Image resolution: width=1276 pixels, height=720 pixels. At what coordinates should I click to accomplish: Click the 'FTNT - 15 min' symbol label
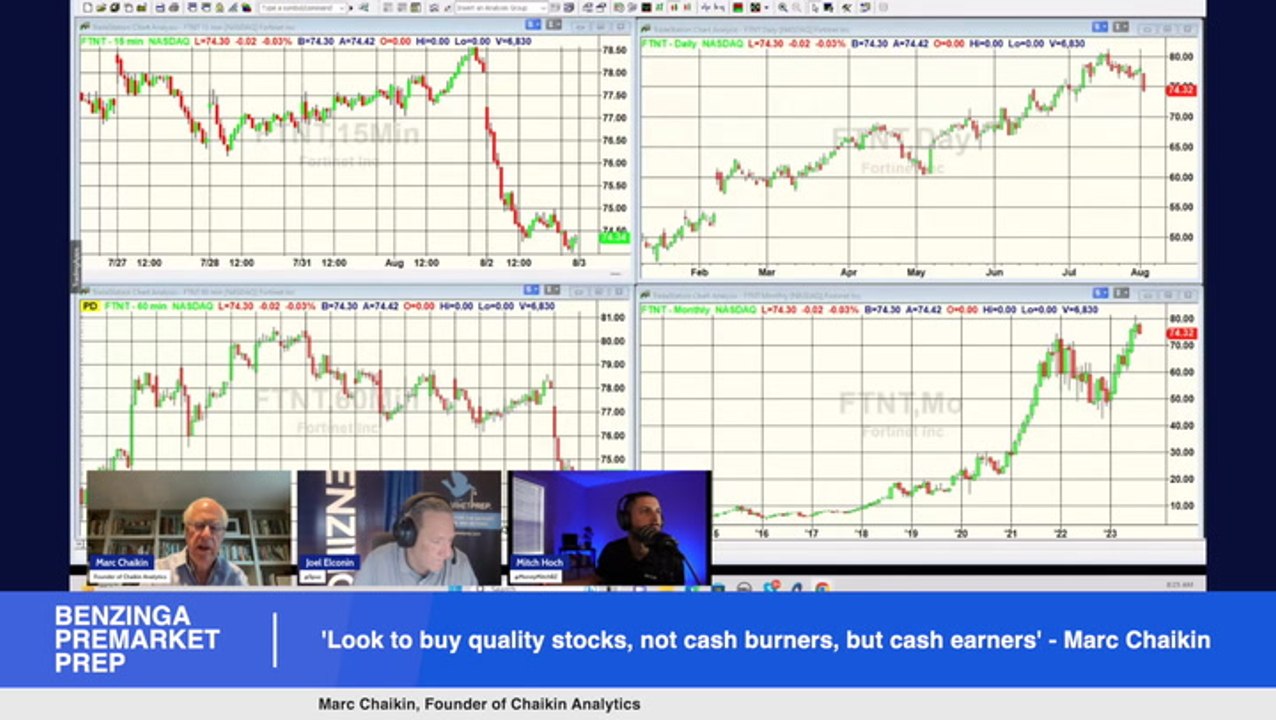point(114,41)
